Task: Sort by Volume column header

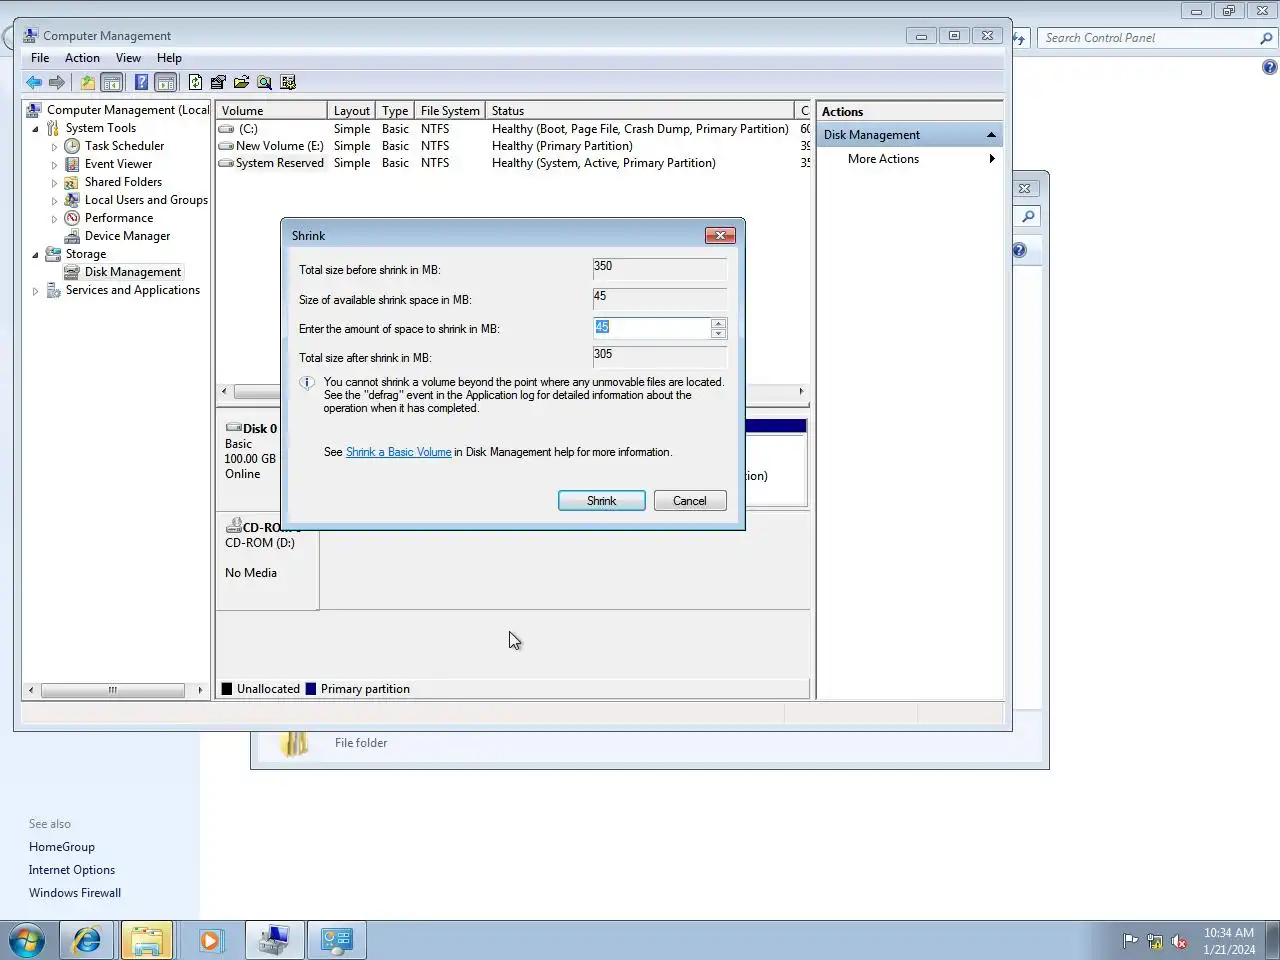Action: 272,111
